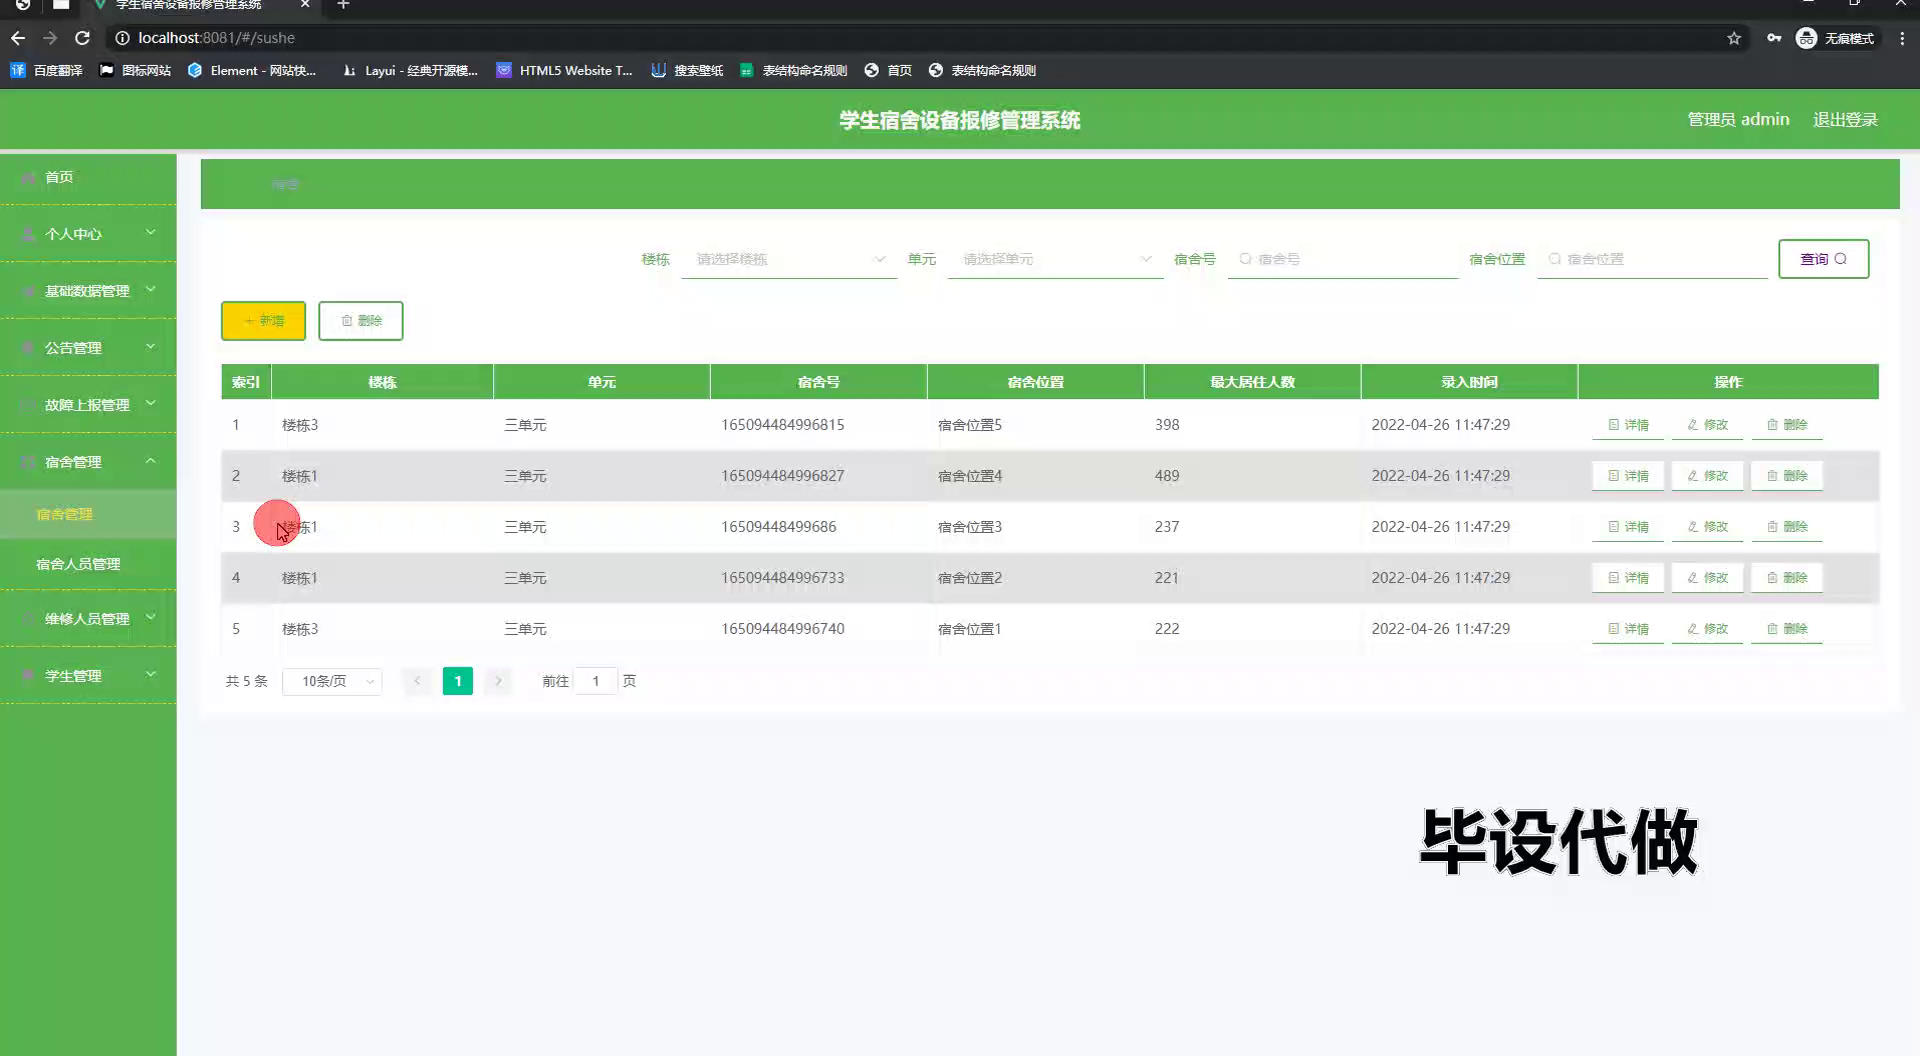This screenshot has width=1920, height=1056.
Task: Open the incognito 无痕模式 indicator
Action: coord(1836,38)
